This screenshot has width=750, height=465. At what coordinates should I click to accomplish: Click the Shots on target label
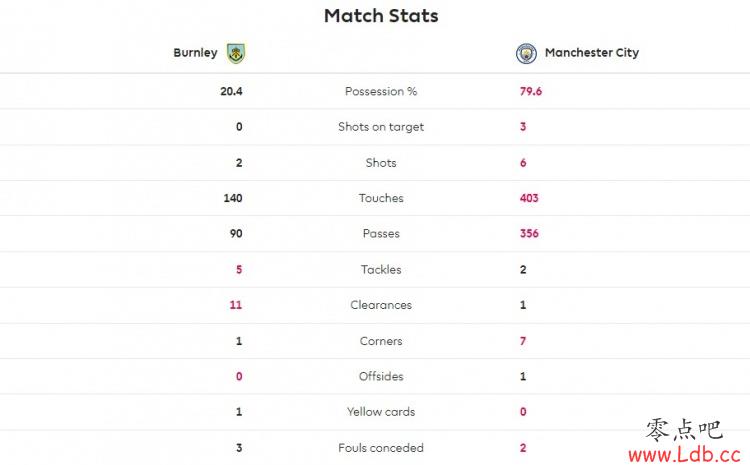point(381,127)
